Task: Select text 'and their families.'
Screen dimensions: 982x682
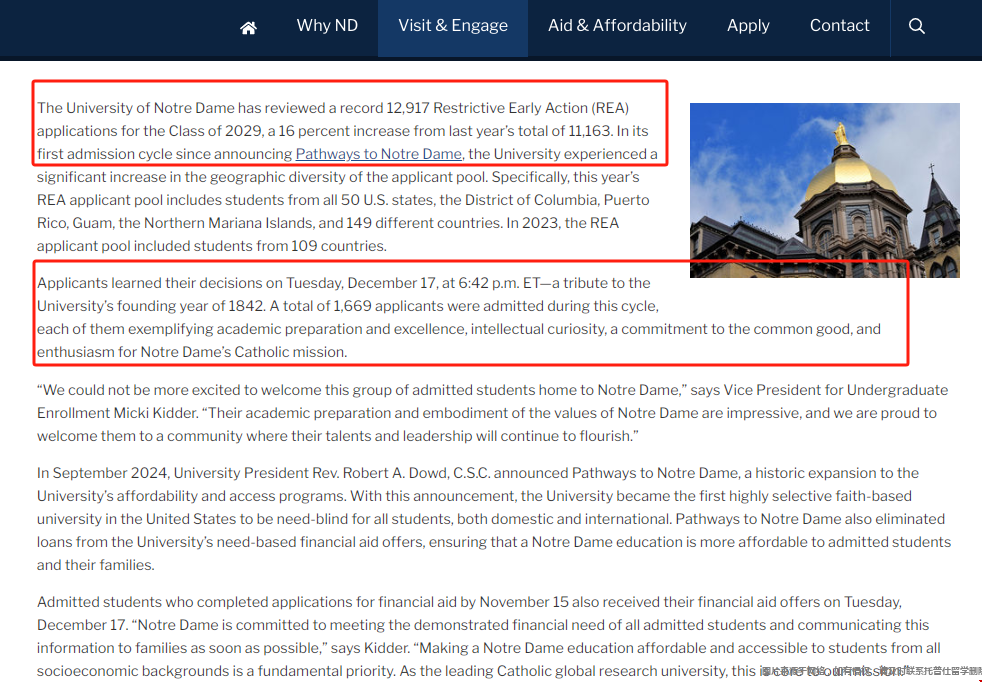Action: pyautogui.click(x=95, y=565)
